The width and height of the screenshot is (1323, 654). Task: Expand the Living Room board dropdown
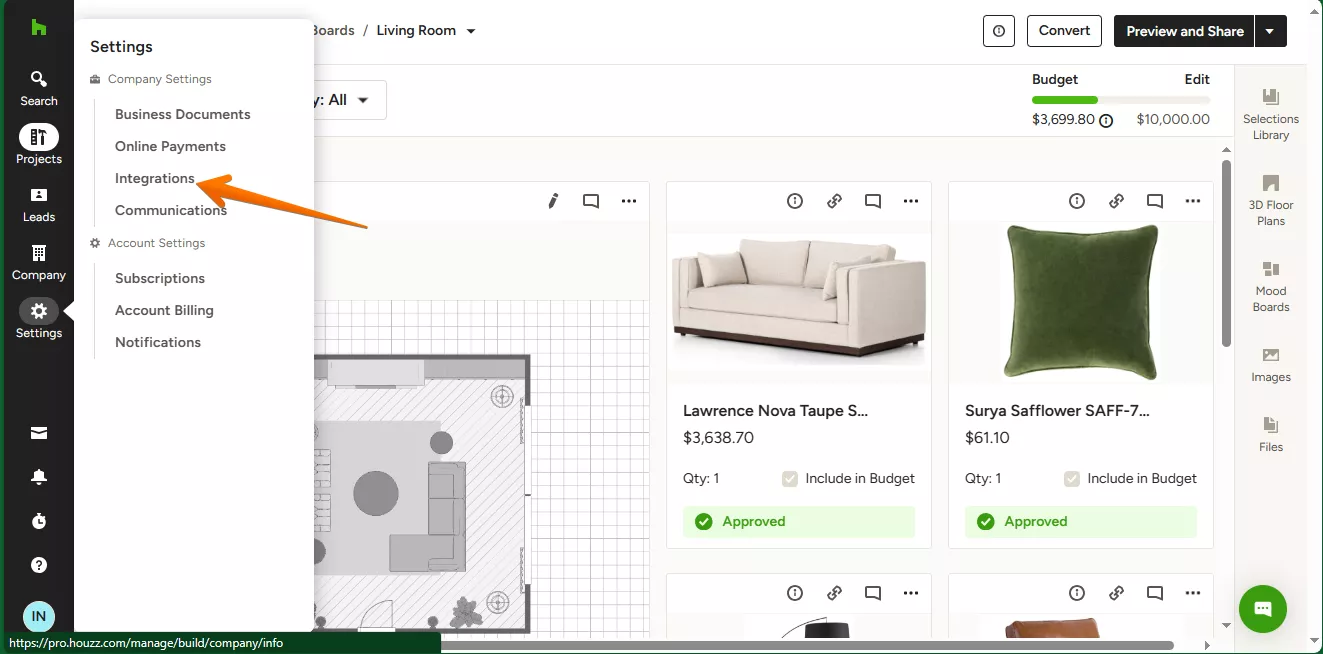(471, 31)
